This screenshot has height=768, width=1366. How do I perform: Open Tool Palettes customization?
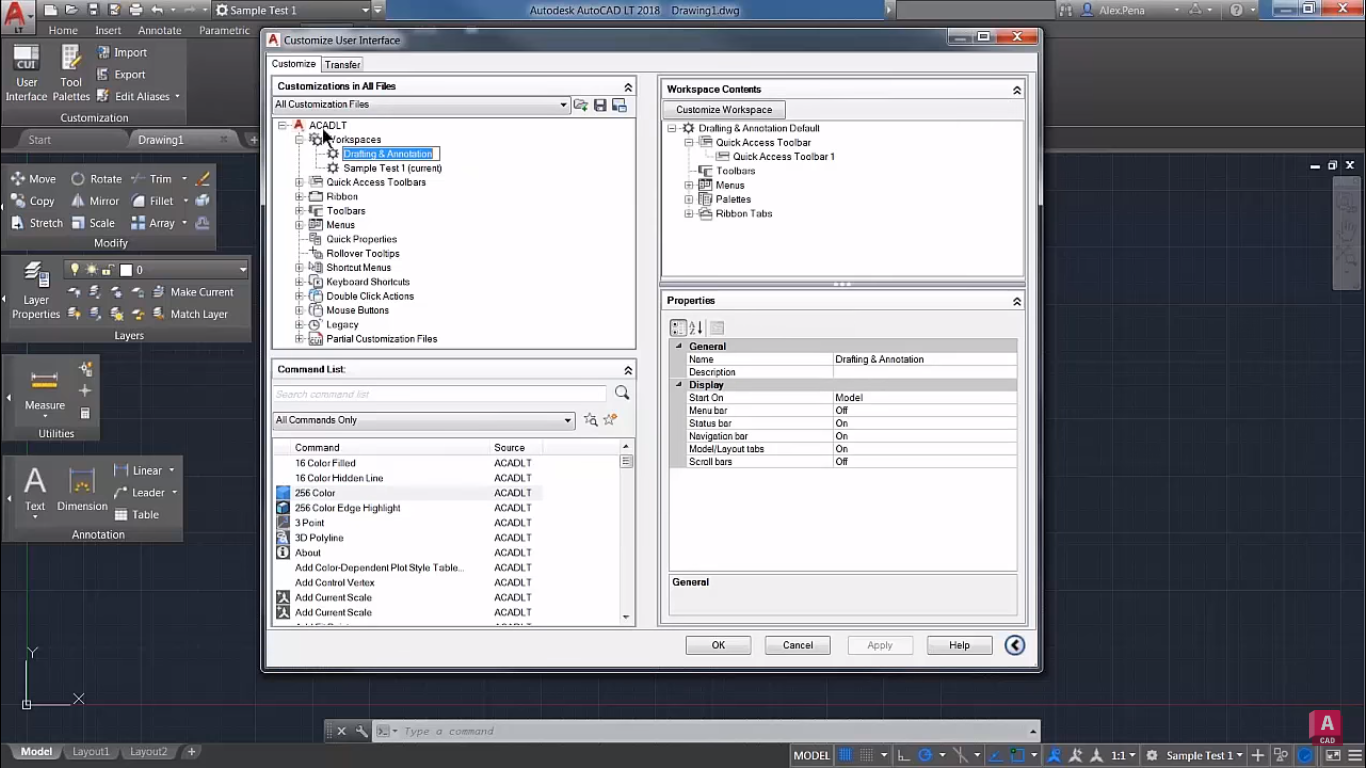tap(71, 72)
